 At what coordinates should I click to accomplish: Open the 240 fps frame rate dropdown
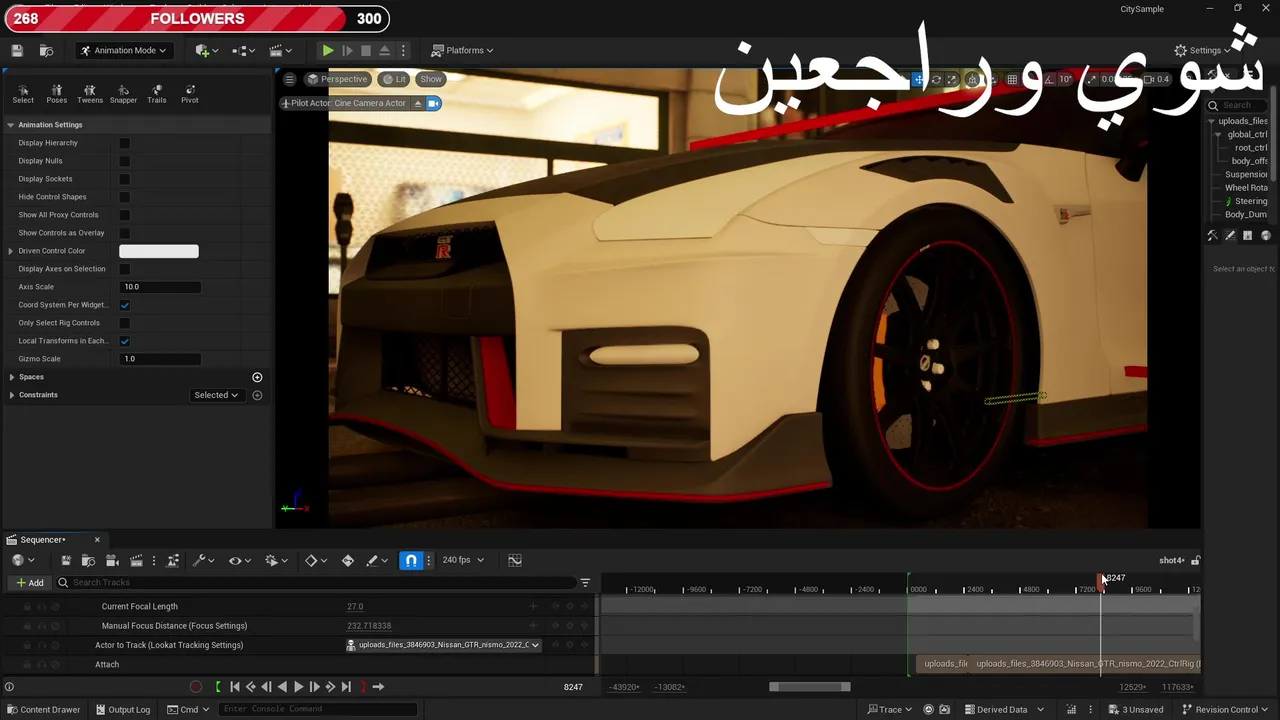[463, 560]
